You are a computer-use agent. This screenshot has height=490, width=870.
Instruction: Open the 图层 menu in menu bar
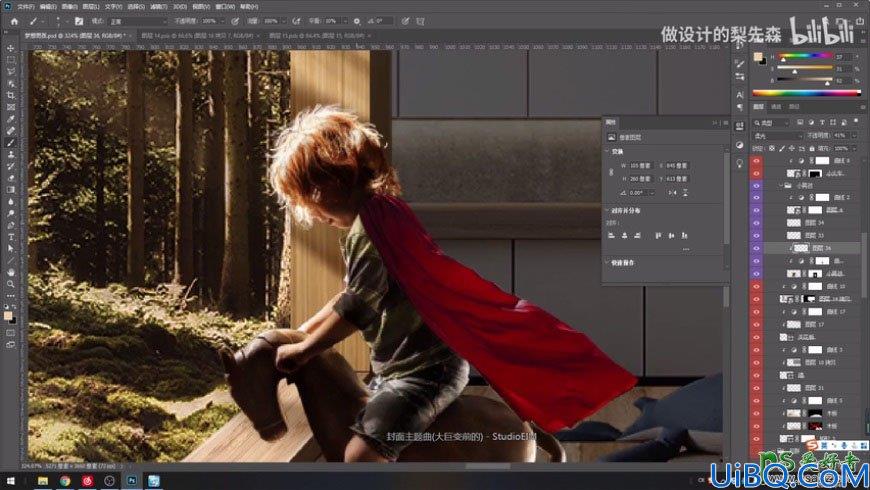(90, 7)
